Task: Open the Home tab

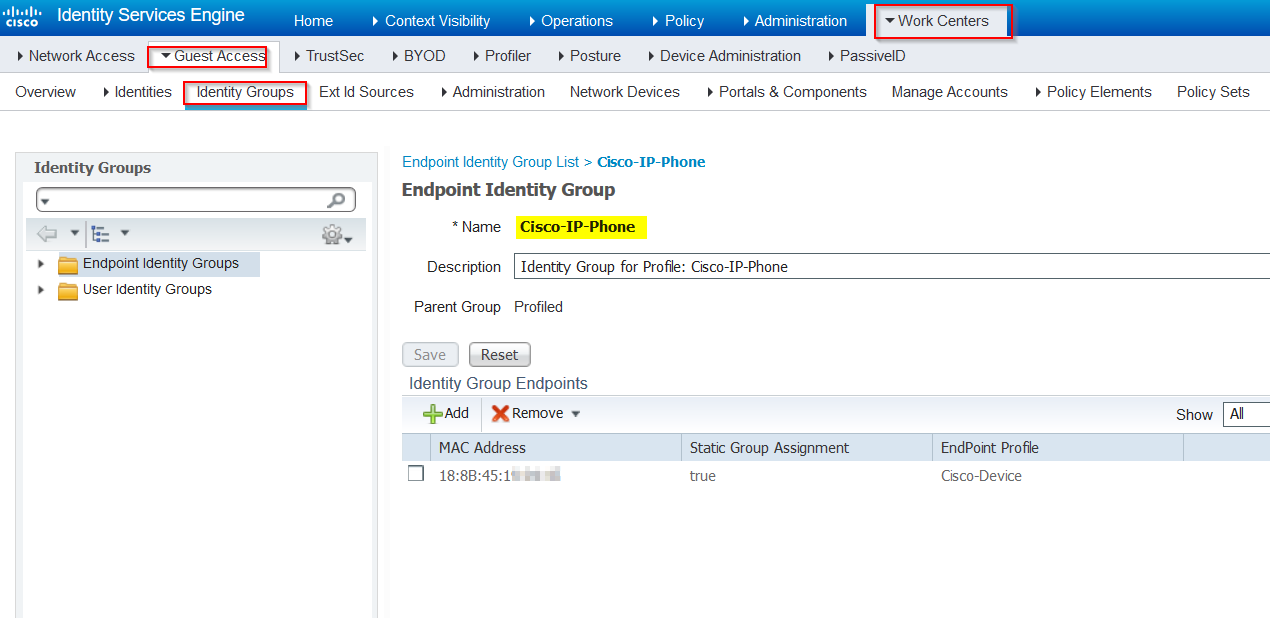Action: pos(313,21)
